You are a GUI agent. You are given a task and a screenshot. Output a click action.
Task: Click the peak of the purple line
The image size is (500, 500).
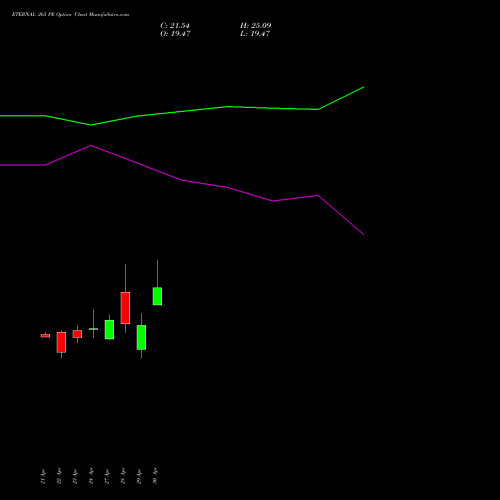pyautogui.click(x=91, y=145)
